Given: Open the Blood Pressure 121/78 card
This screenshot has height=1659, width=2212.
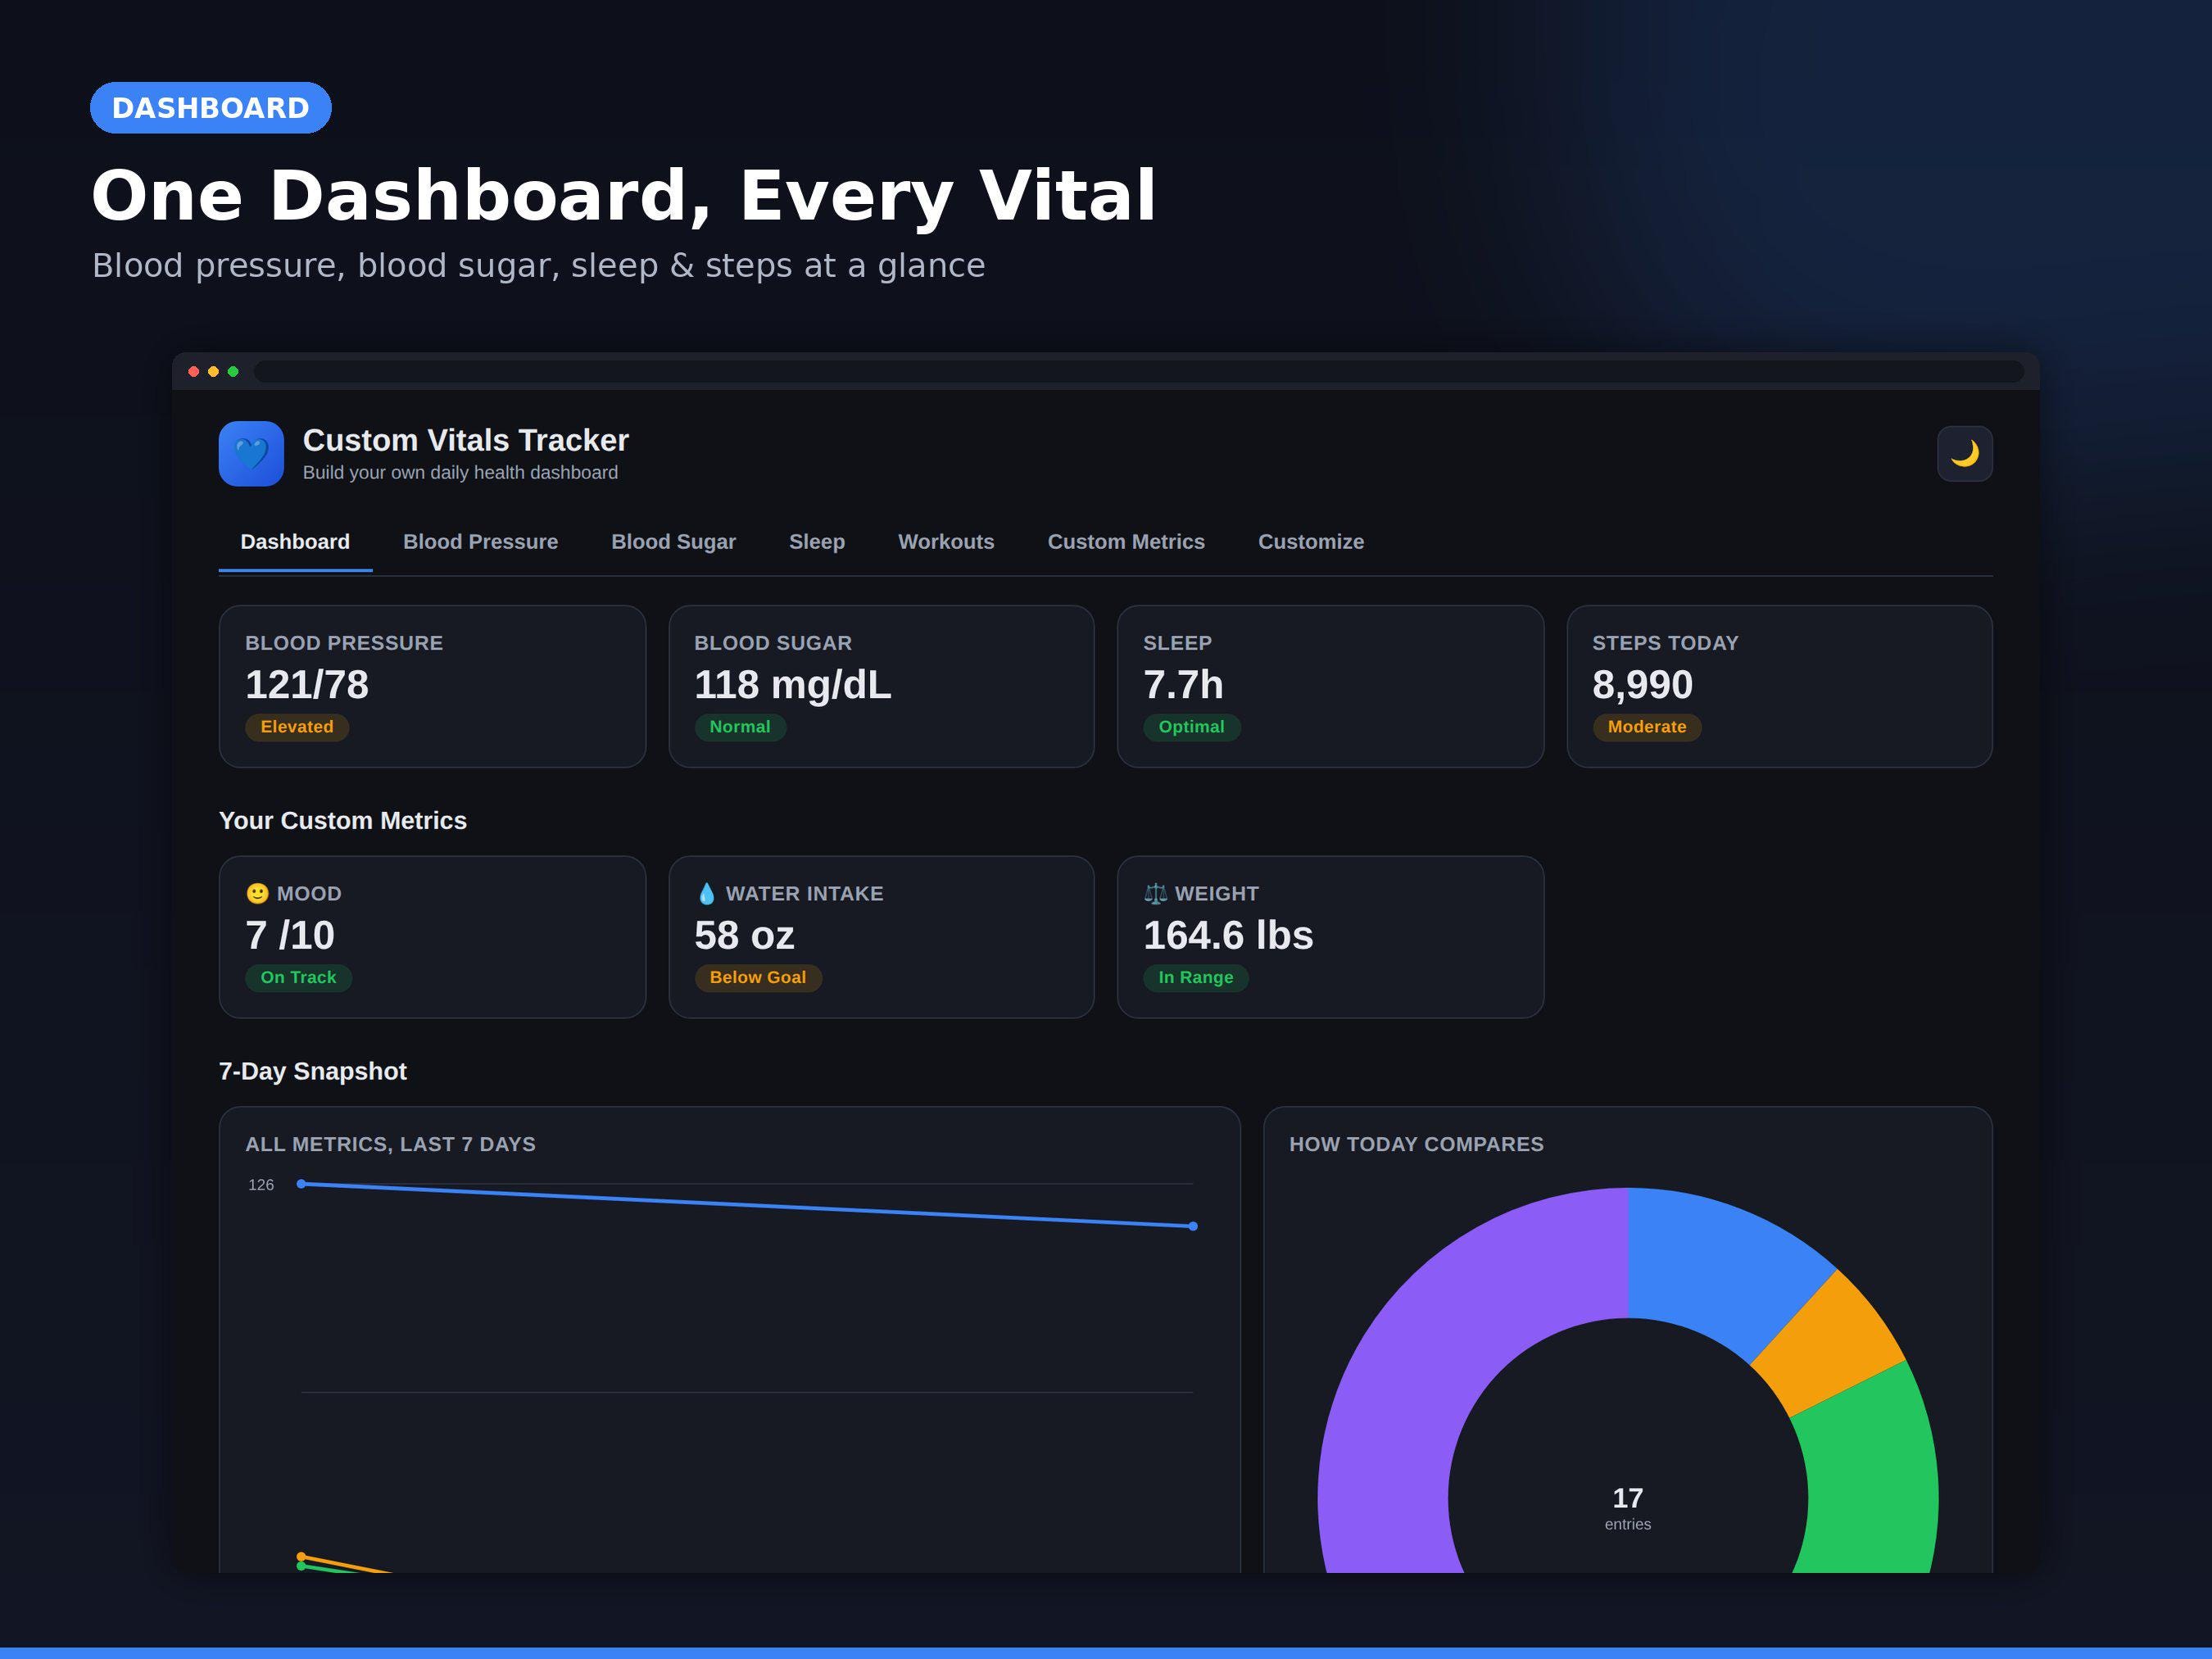Looking at the screenshot, I should [432, 686].
